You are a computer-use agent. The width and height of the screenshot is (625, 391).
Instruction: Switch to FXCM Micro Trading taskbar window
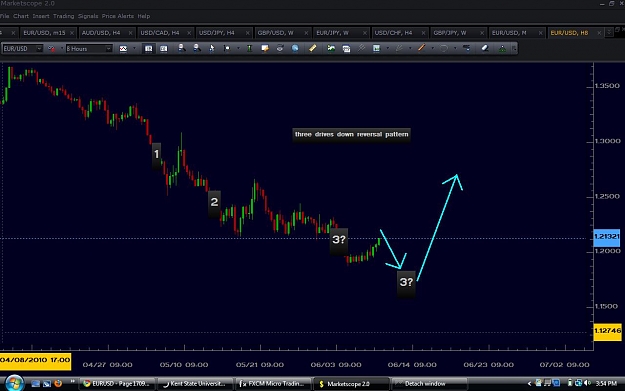[273, 384]
